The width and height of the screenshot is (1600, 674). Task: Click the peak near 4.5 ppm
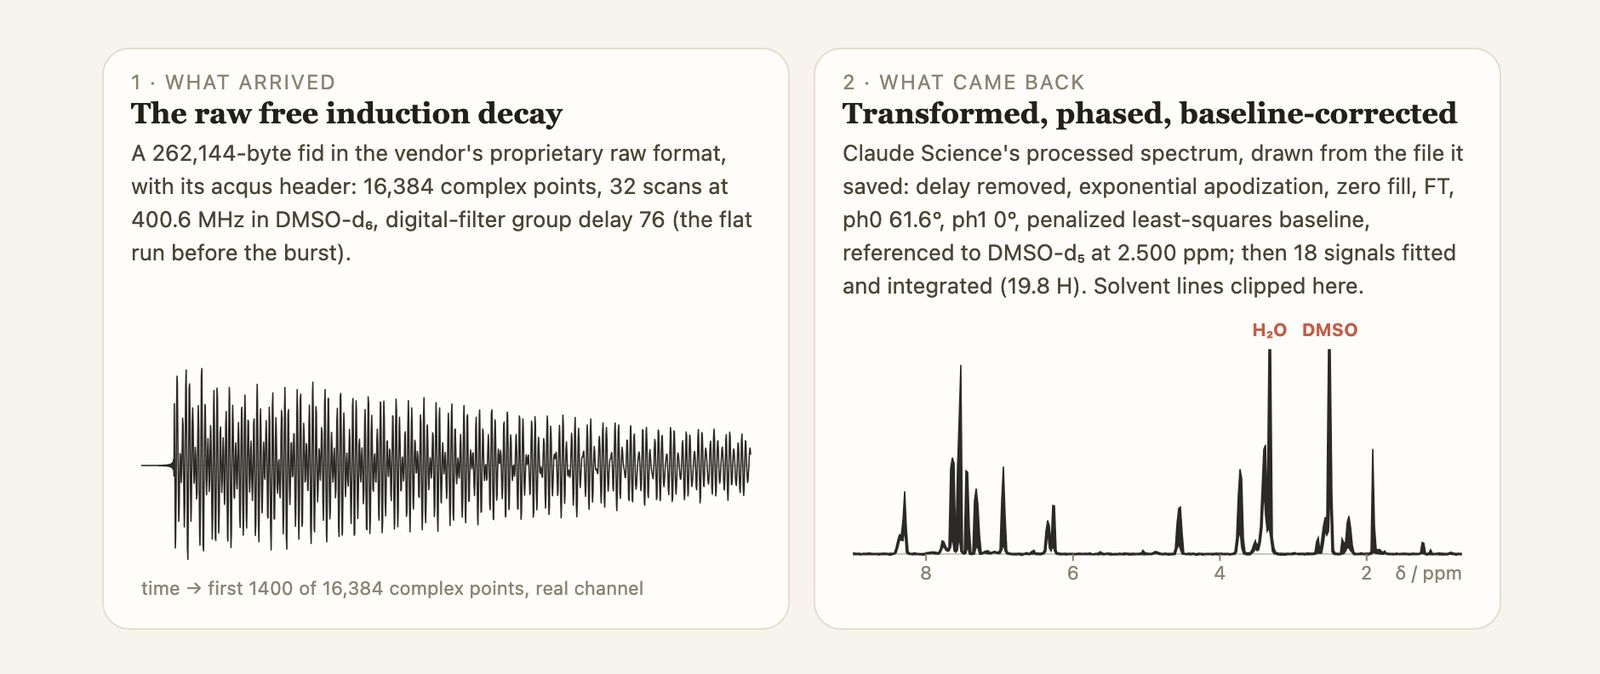1180,530
